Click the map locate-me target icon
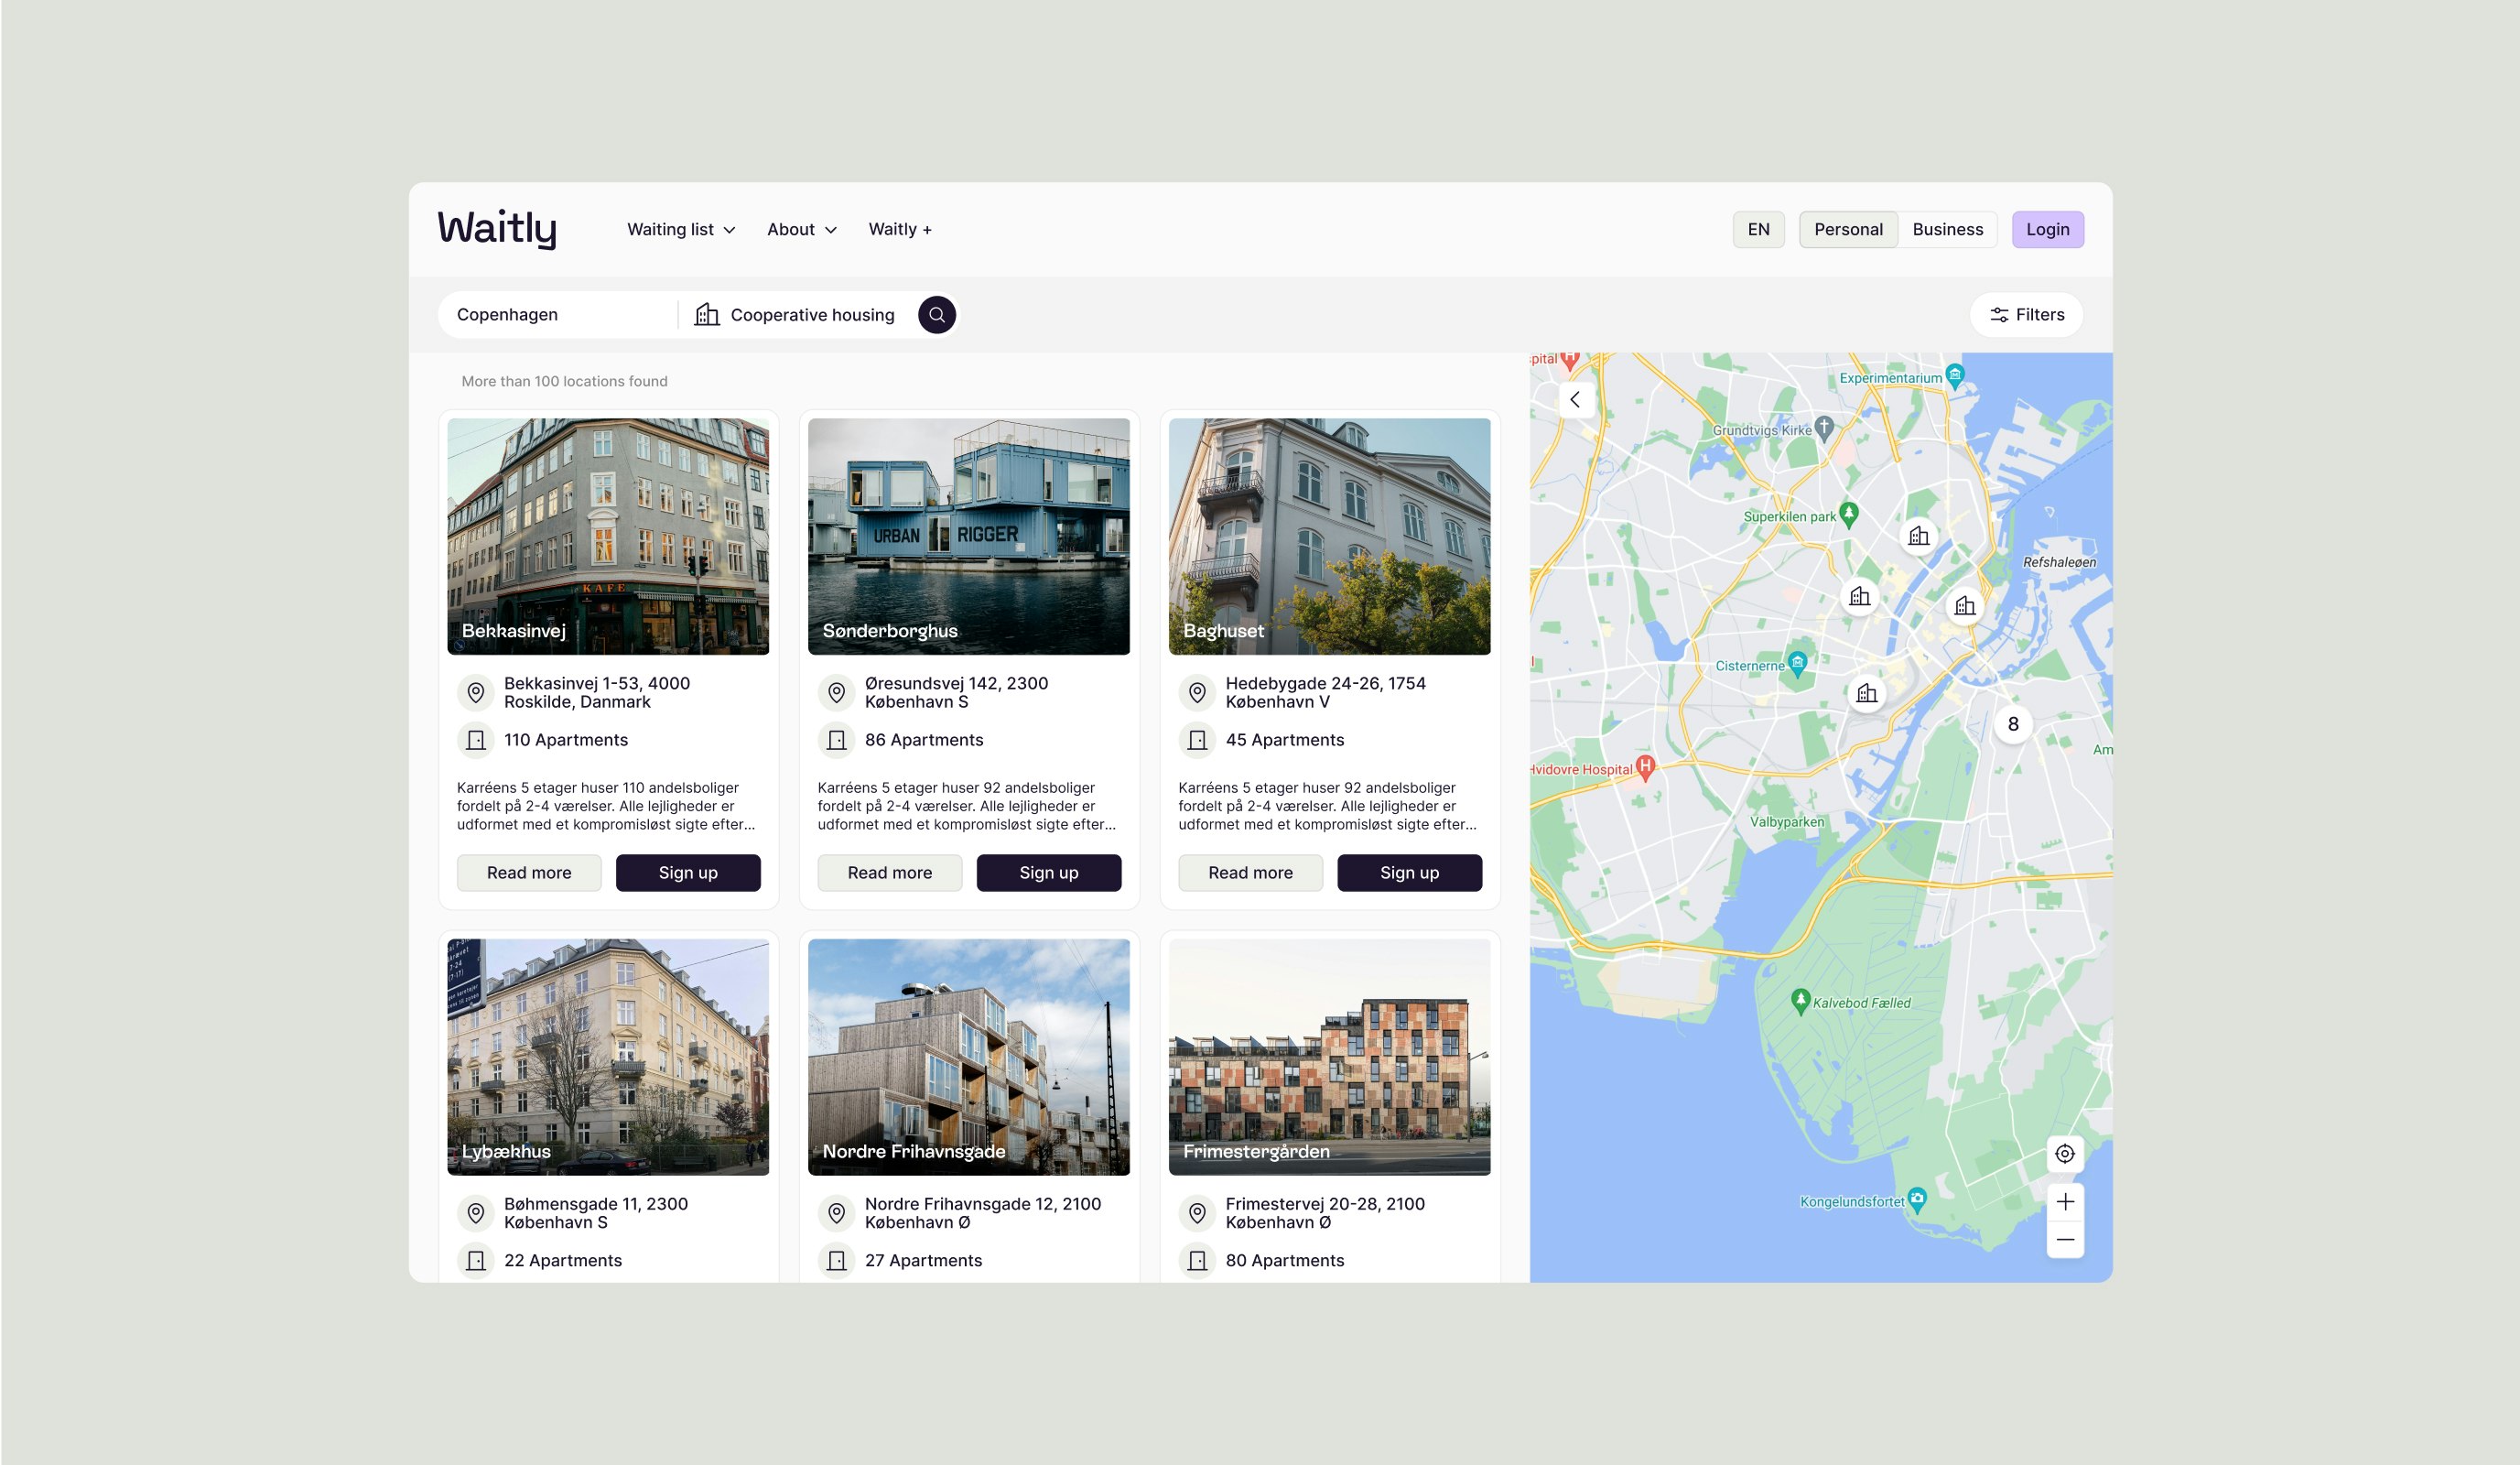The height and width of the screenshot is (1465, 2520). pos(2065,1154)
